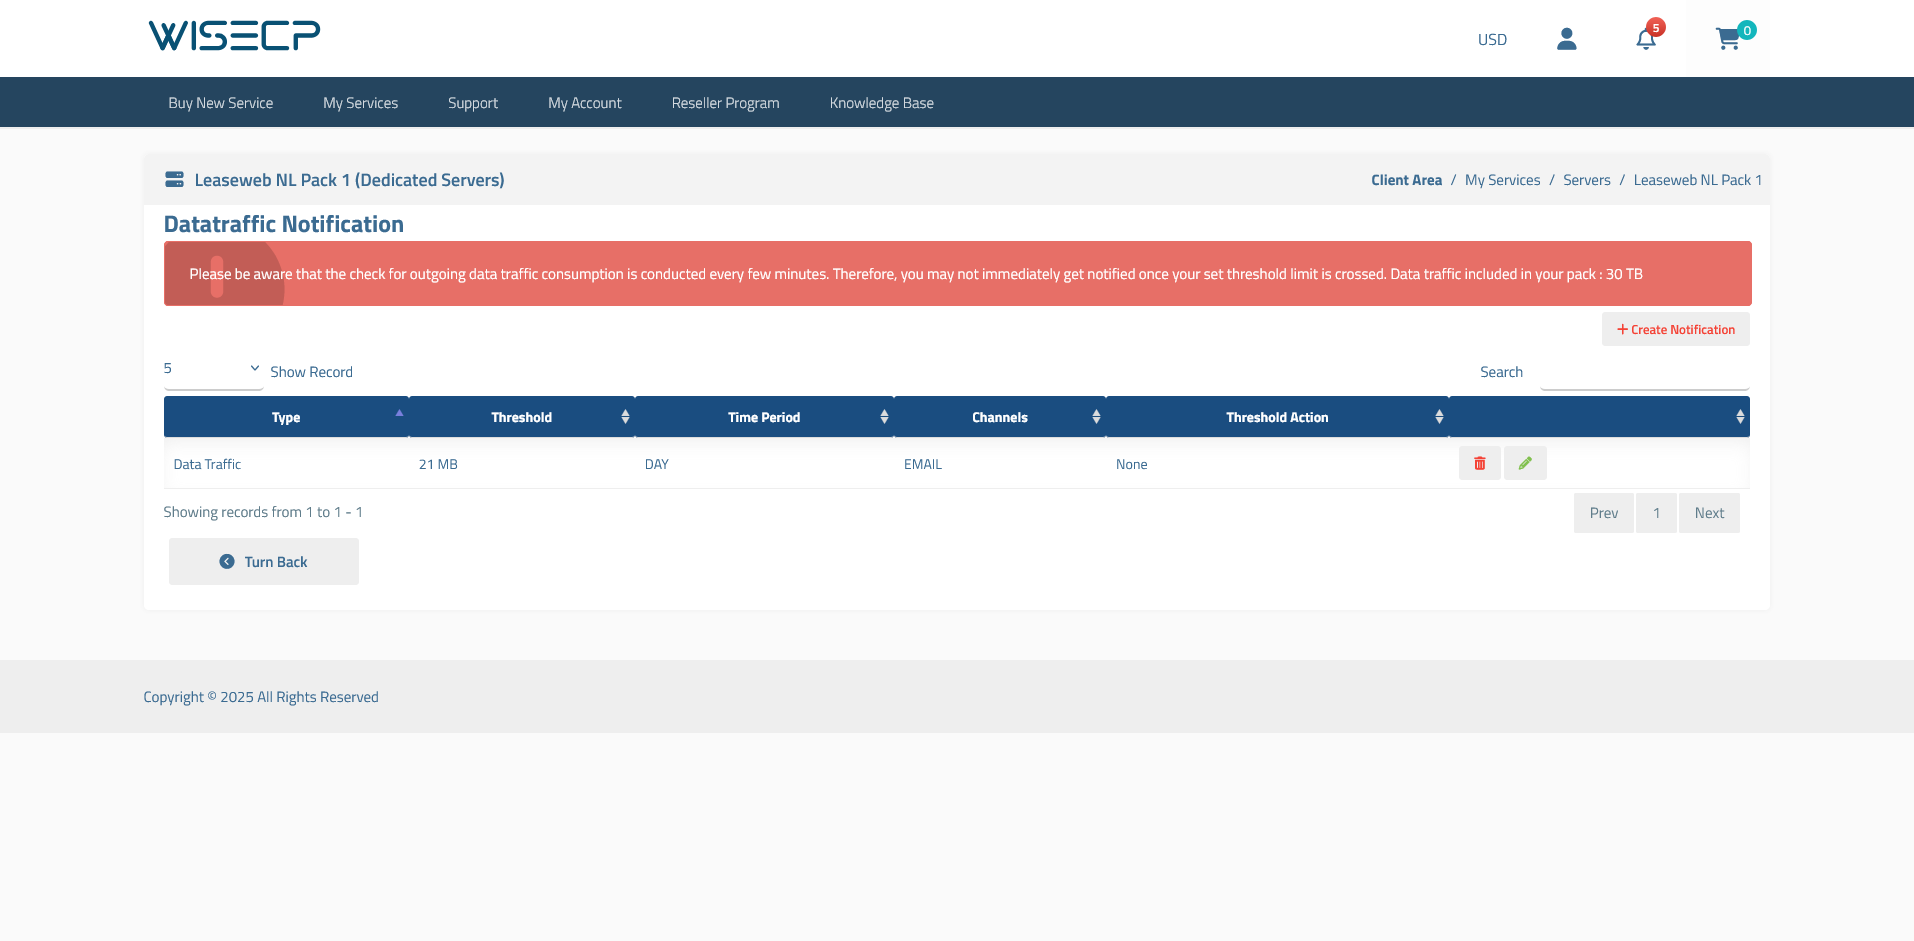Click the server icon beside Leaseweb NL Pack title

174,180
